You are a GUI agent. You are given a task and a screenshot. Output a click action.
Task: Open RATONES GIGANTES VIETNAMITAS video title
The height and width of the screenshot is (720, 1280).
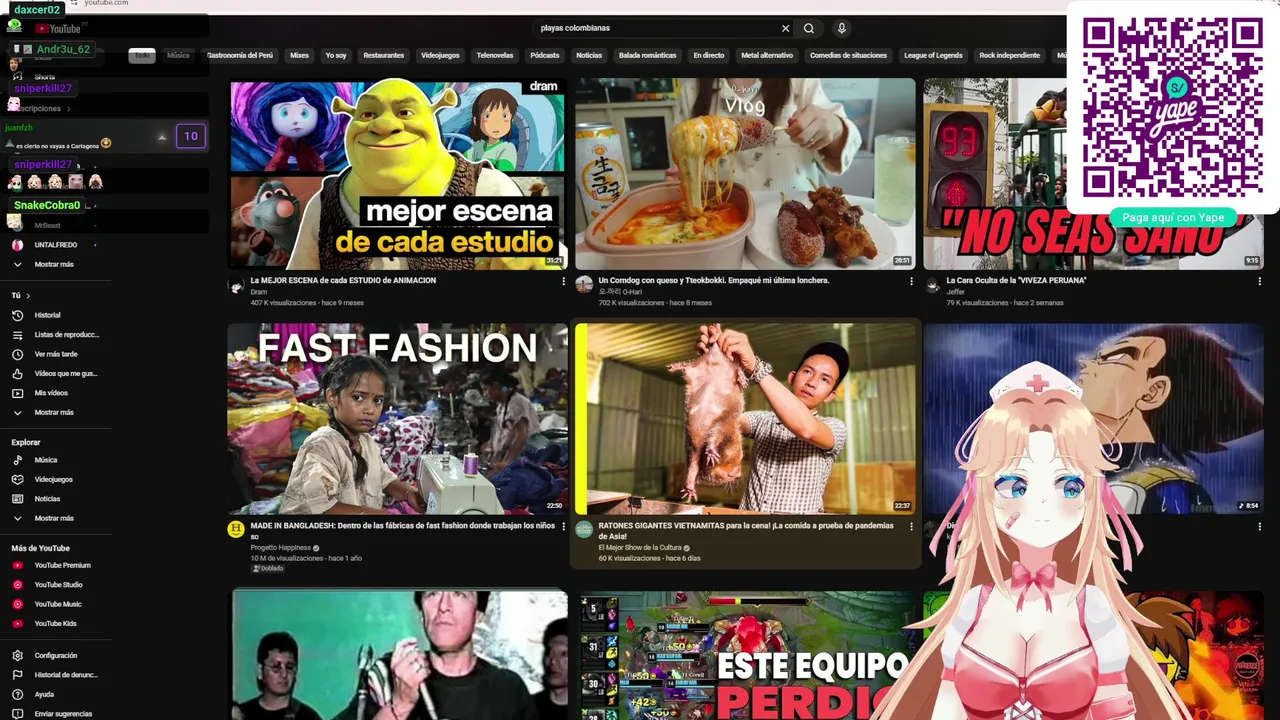(x=746, y=530)
